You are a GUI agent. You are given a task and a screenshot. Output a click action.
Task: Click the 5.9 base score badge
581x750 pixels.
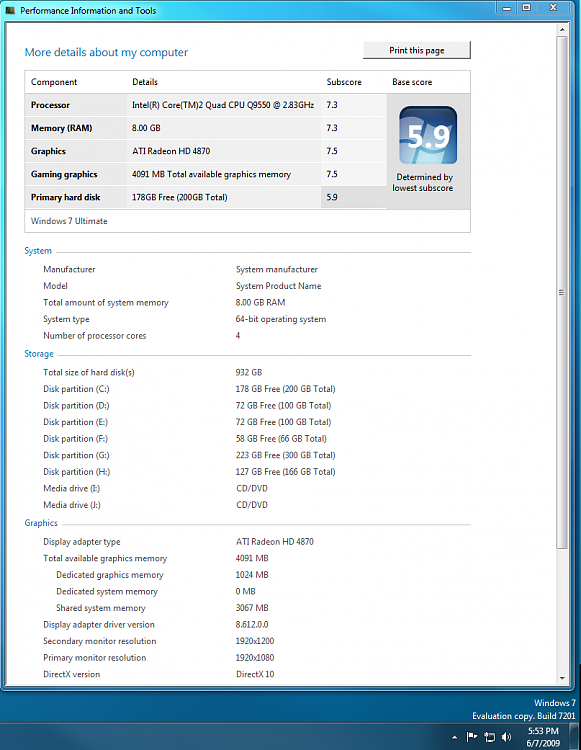point(428,135)
